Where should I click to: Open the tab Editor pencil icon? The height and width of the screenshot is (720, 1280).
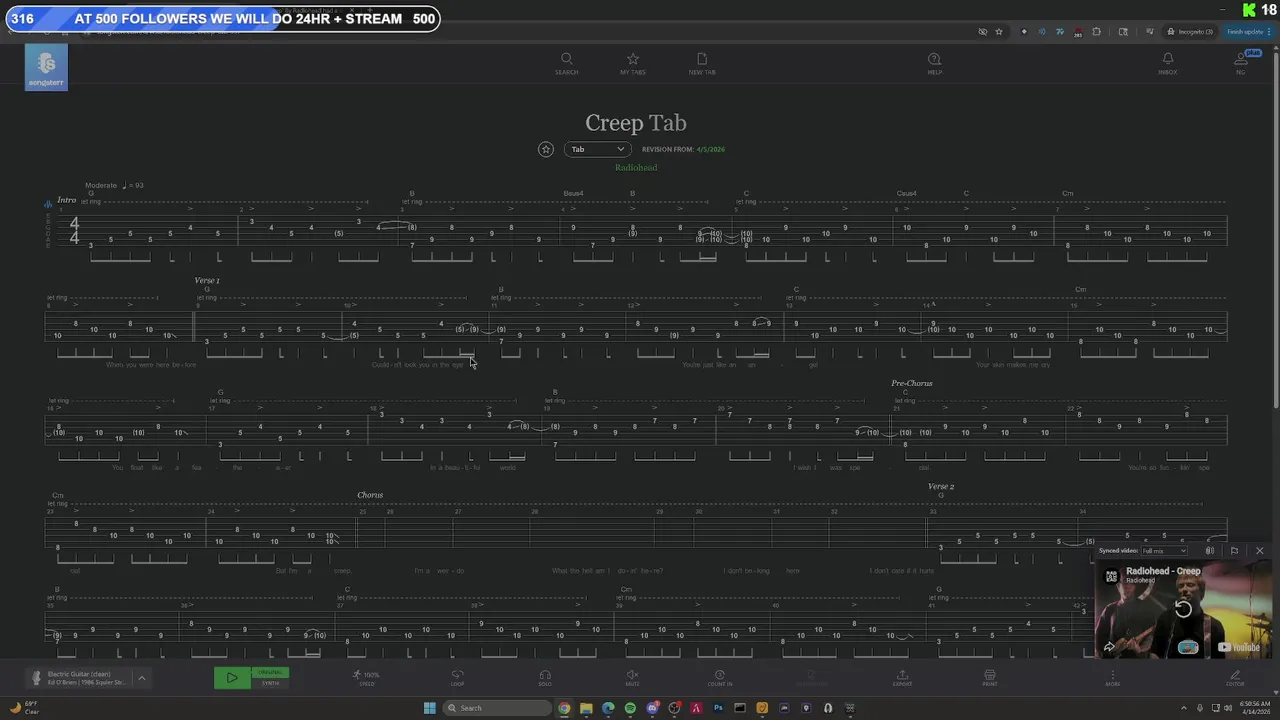(x=1235, y=678)
